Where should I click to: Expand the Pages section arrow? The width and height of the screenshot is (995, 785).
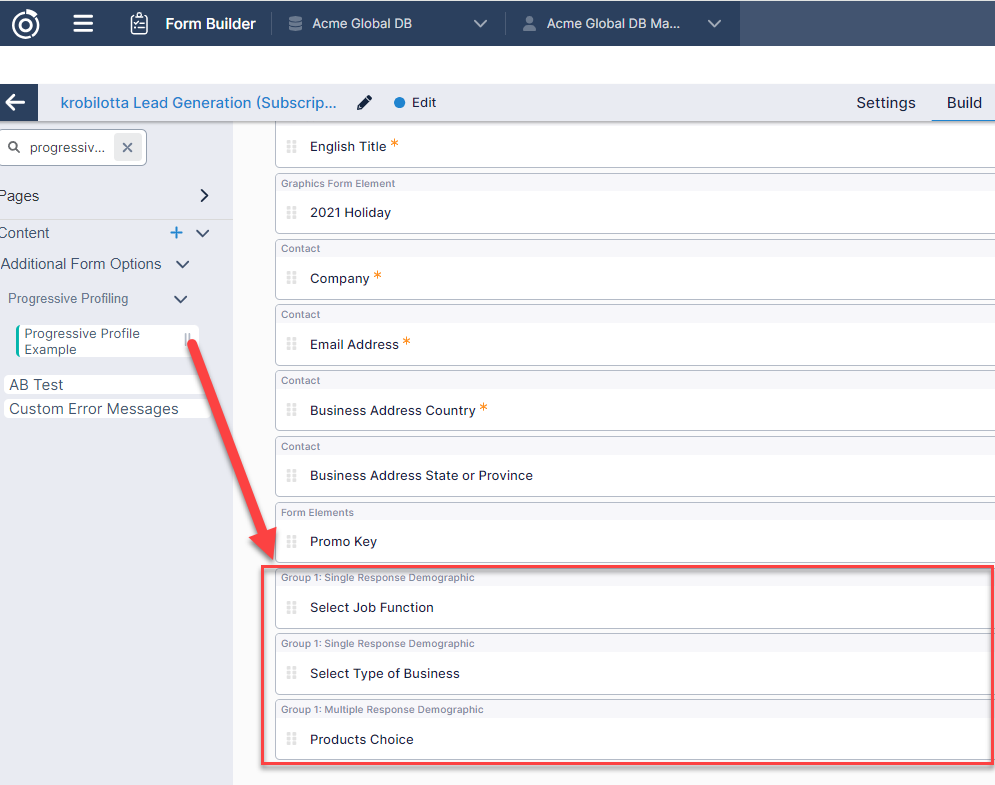coord(204,196)
